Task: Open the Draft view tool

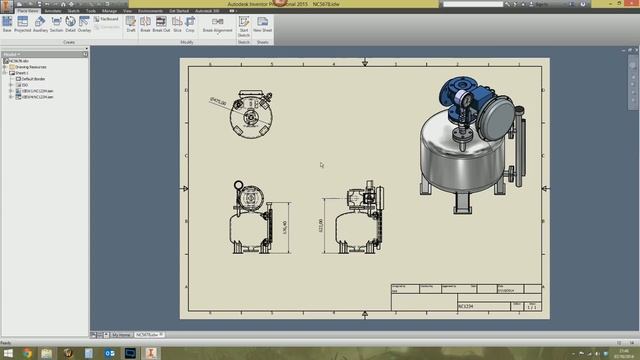Action: 131,24
